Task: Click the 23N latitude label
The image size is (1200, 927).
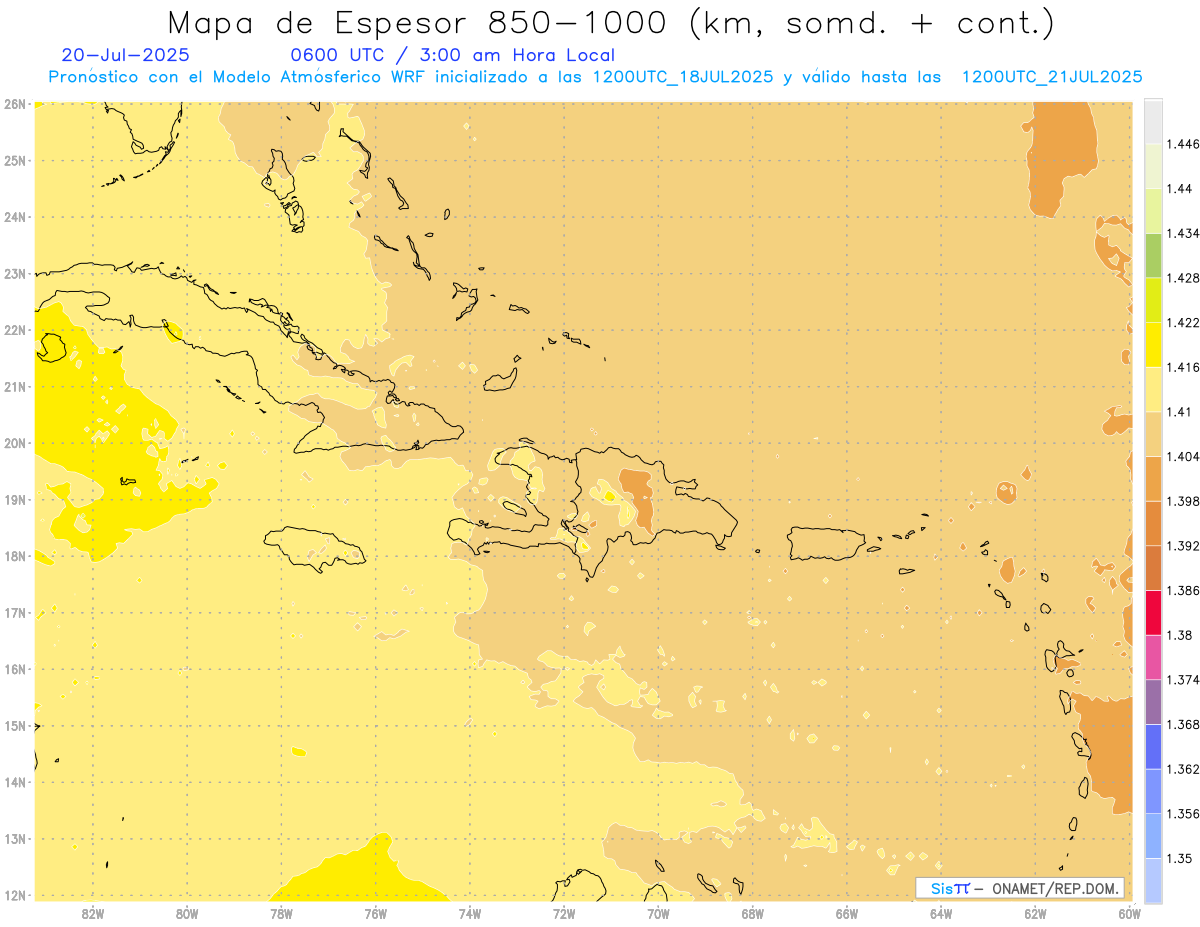Action: coord(15,273)
